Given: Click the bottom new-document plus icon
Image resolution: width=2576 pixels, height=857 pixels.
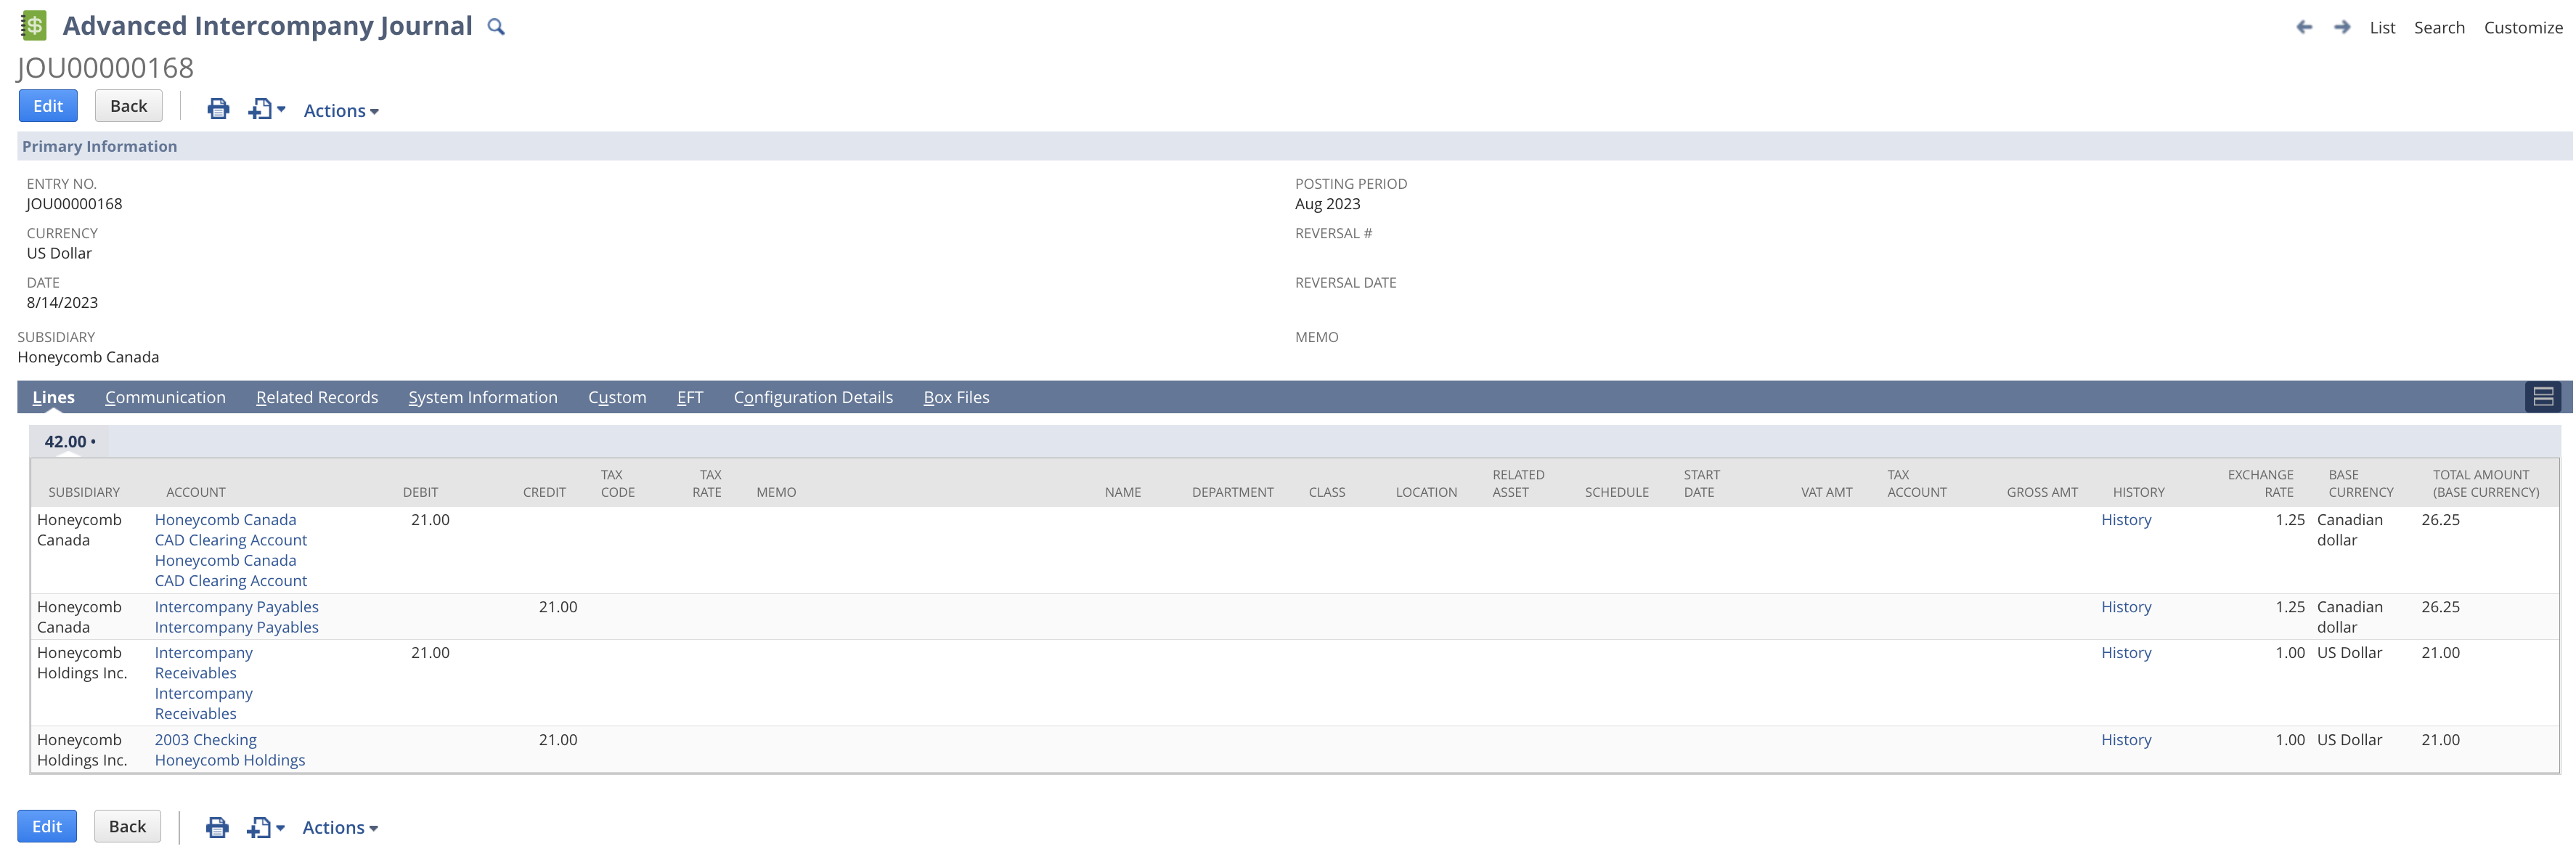Looking at the screenshot, I should point(260,827).
